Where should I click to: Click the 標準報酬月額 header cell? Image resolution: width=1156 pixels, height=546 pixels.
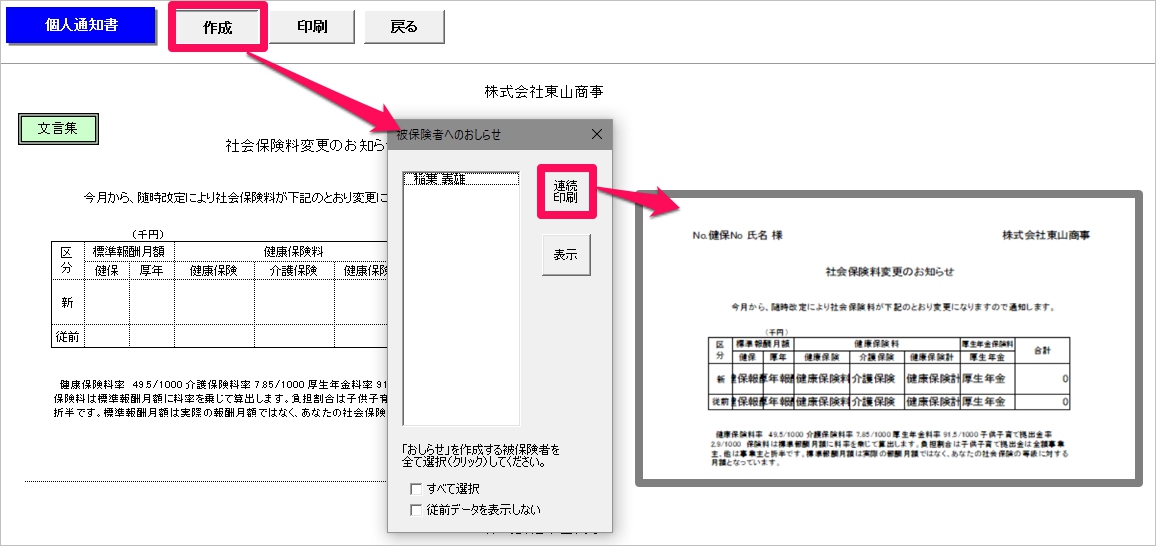coord(130,251)
